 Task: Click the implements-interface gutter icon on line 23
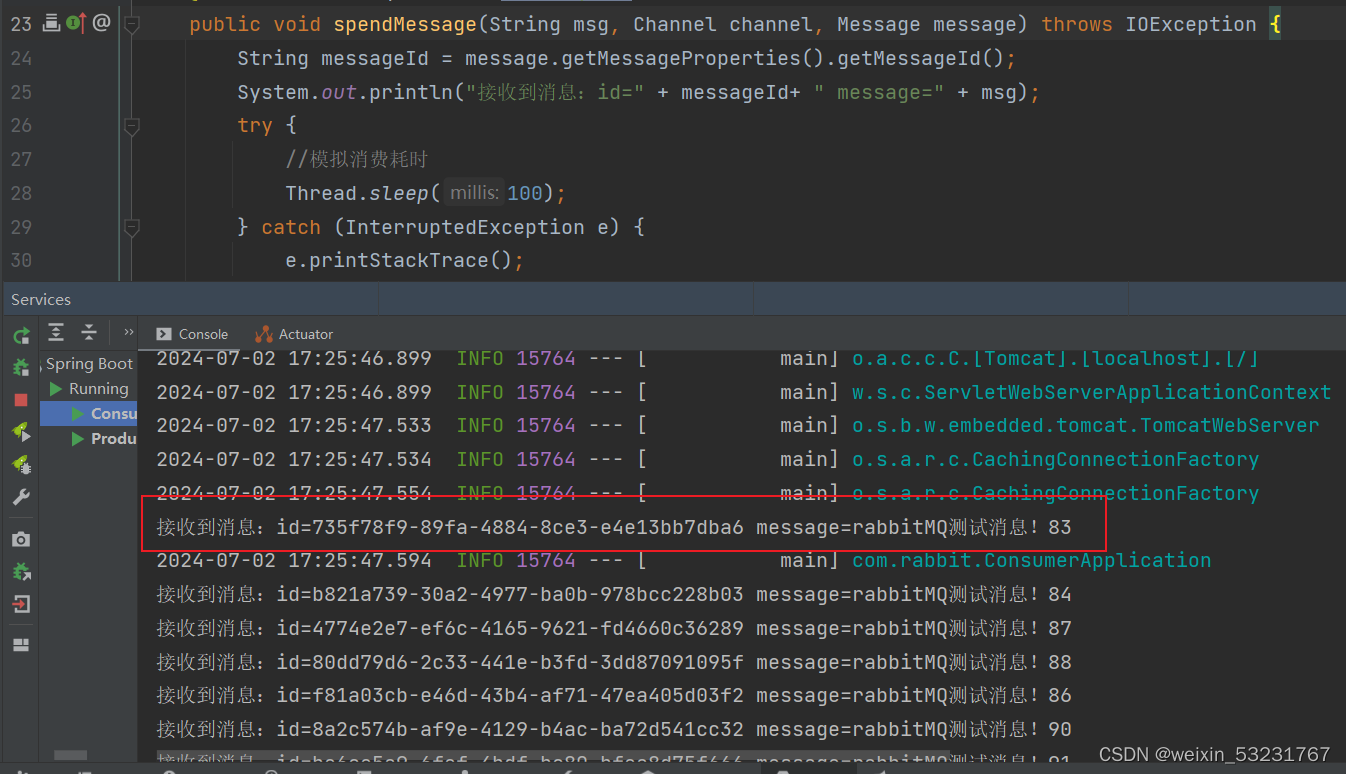pos(75,23)
